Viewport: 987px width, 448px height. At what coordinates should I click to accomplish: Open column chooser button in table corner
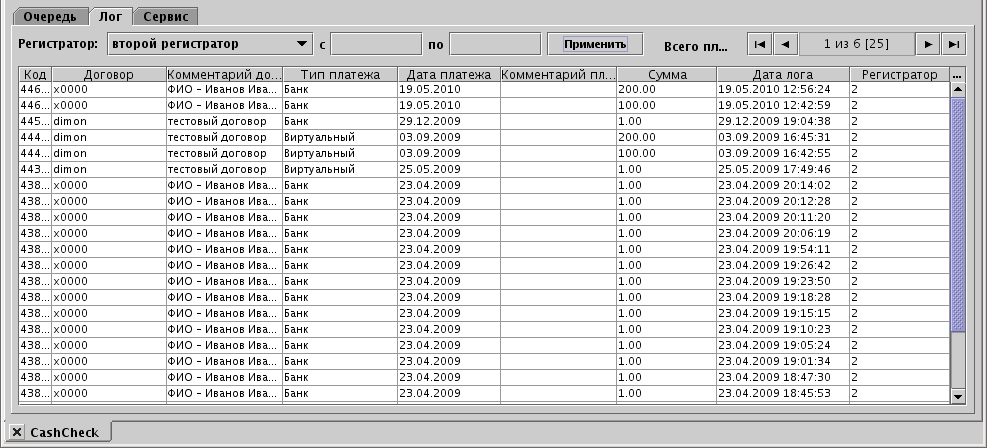(957, 75)
